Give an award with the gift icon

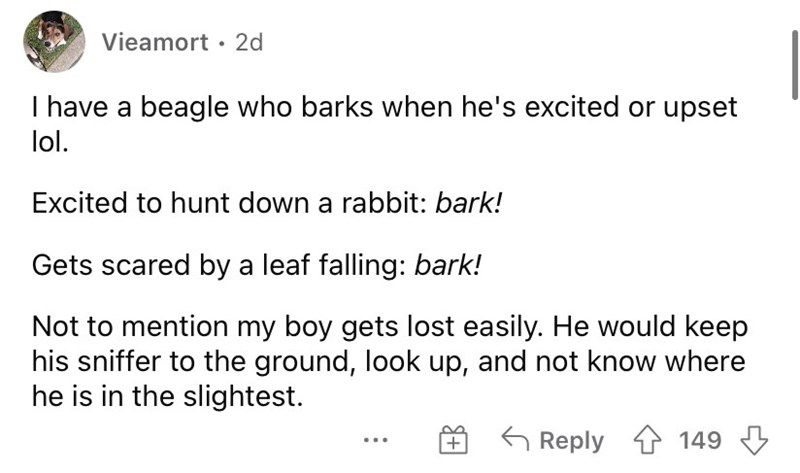click(x=453, y=440)
